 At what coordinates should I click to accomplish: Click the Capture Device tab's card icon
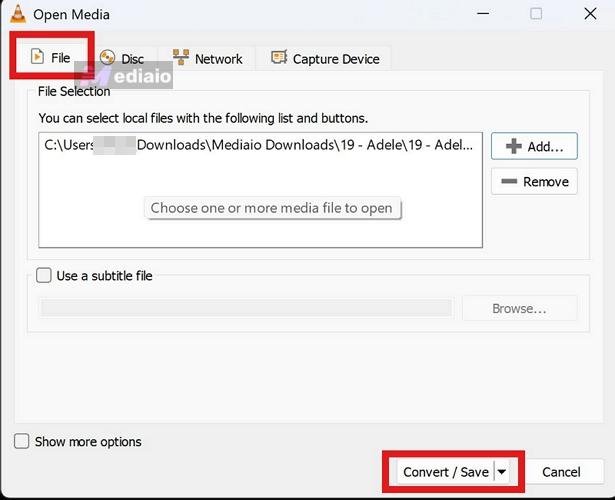pyautogui.click(x=279, y=58)
